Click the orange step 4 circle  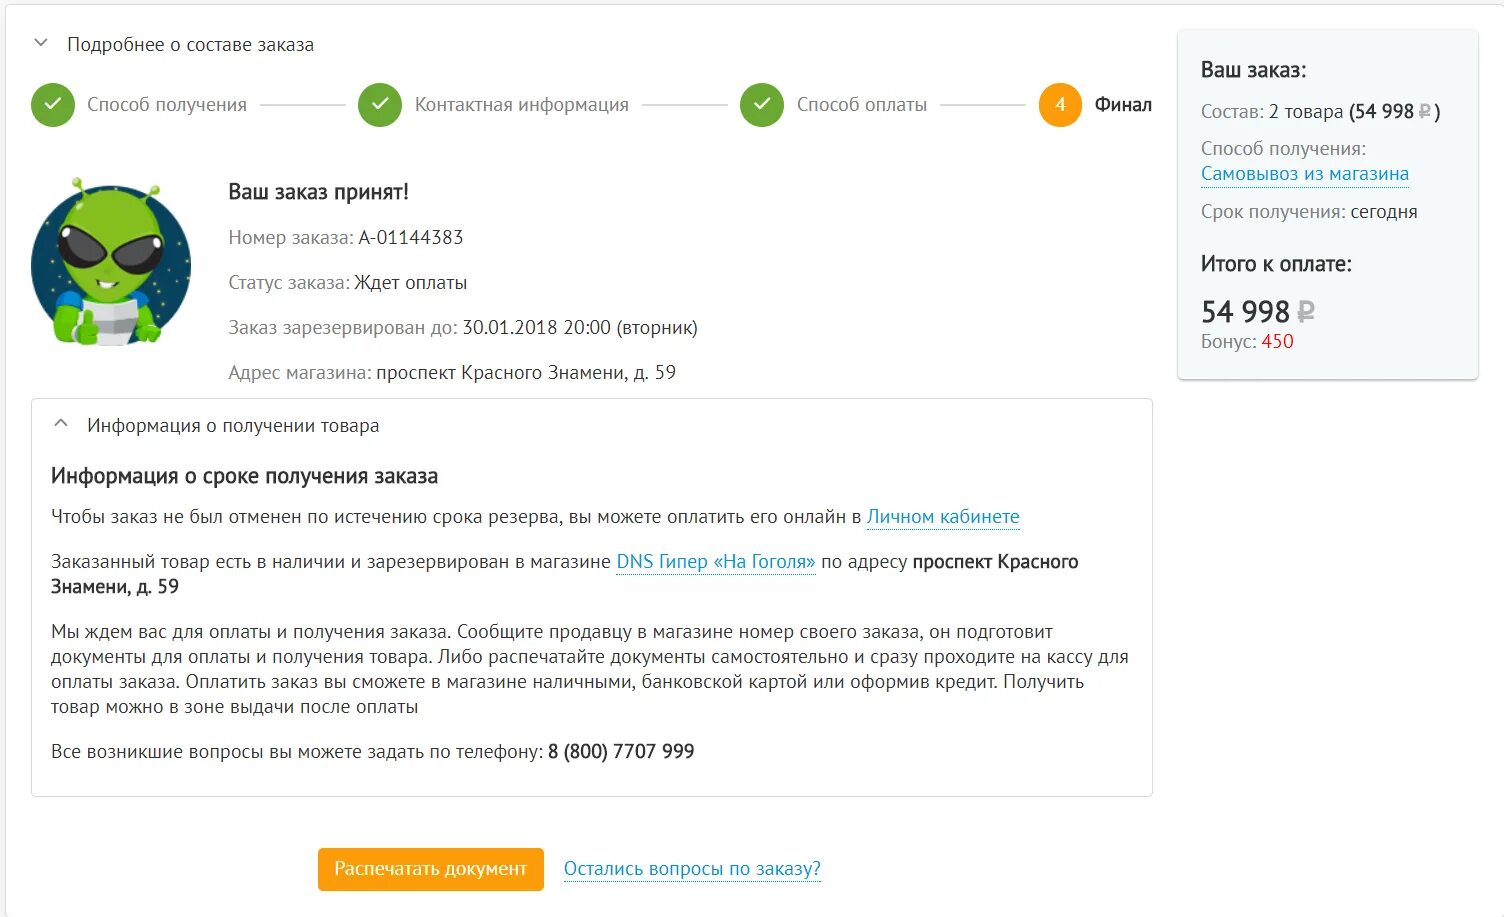[x=1060, y=105]
